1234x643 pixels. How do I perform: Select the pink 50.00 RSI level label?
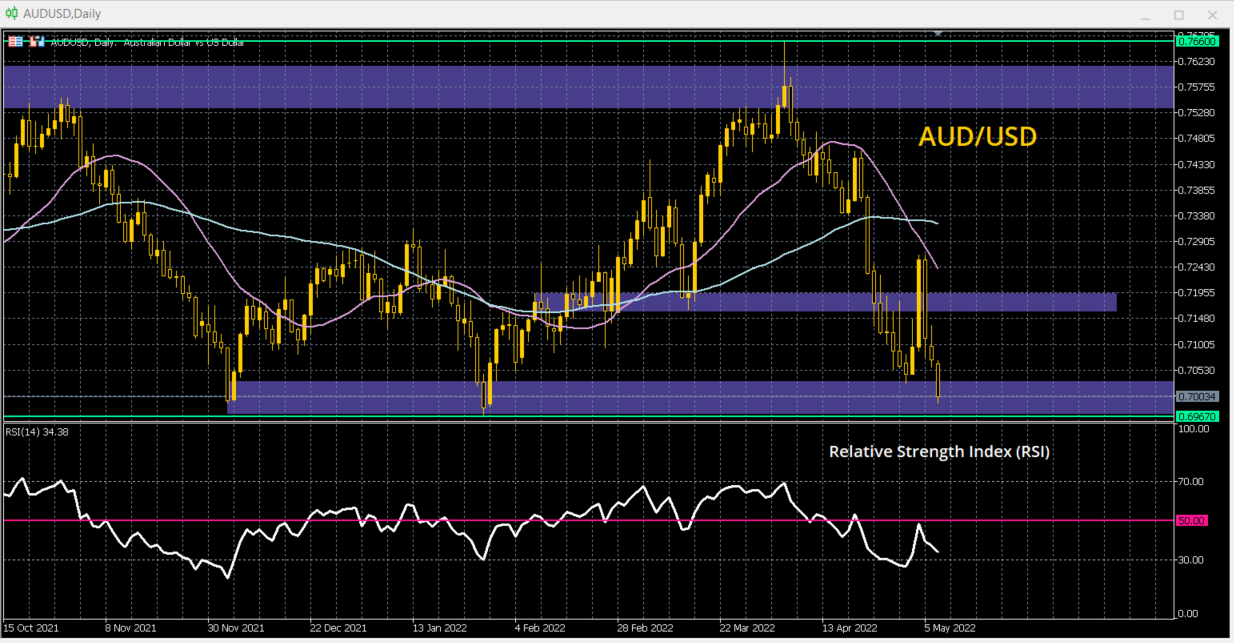(1193, 520)
